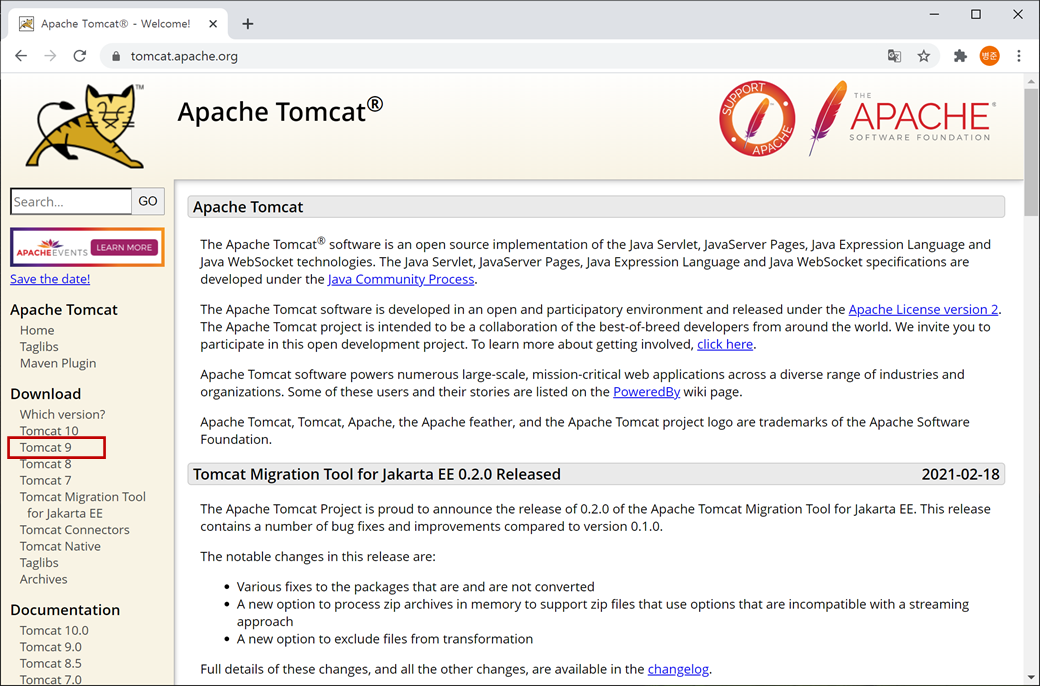The image size is (1040, 686).
Task: Follow the PoweredBy wiki link
Action: point(646,392)
